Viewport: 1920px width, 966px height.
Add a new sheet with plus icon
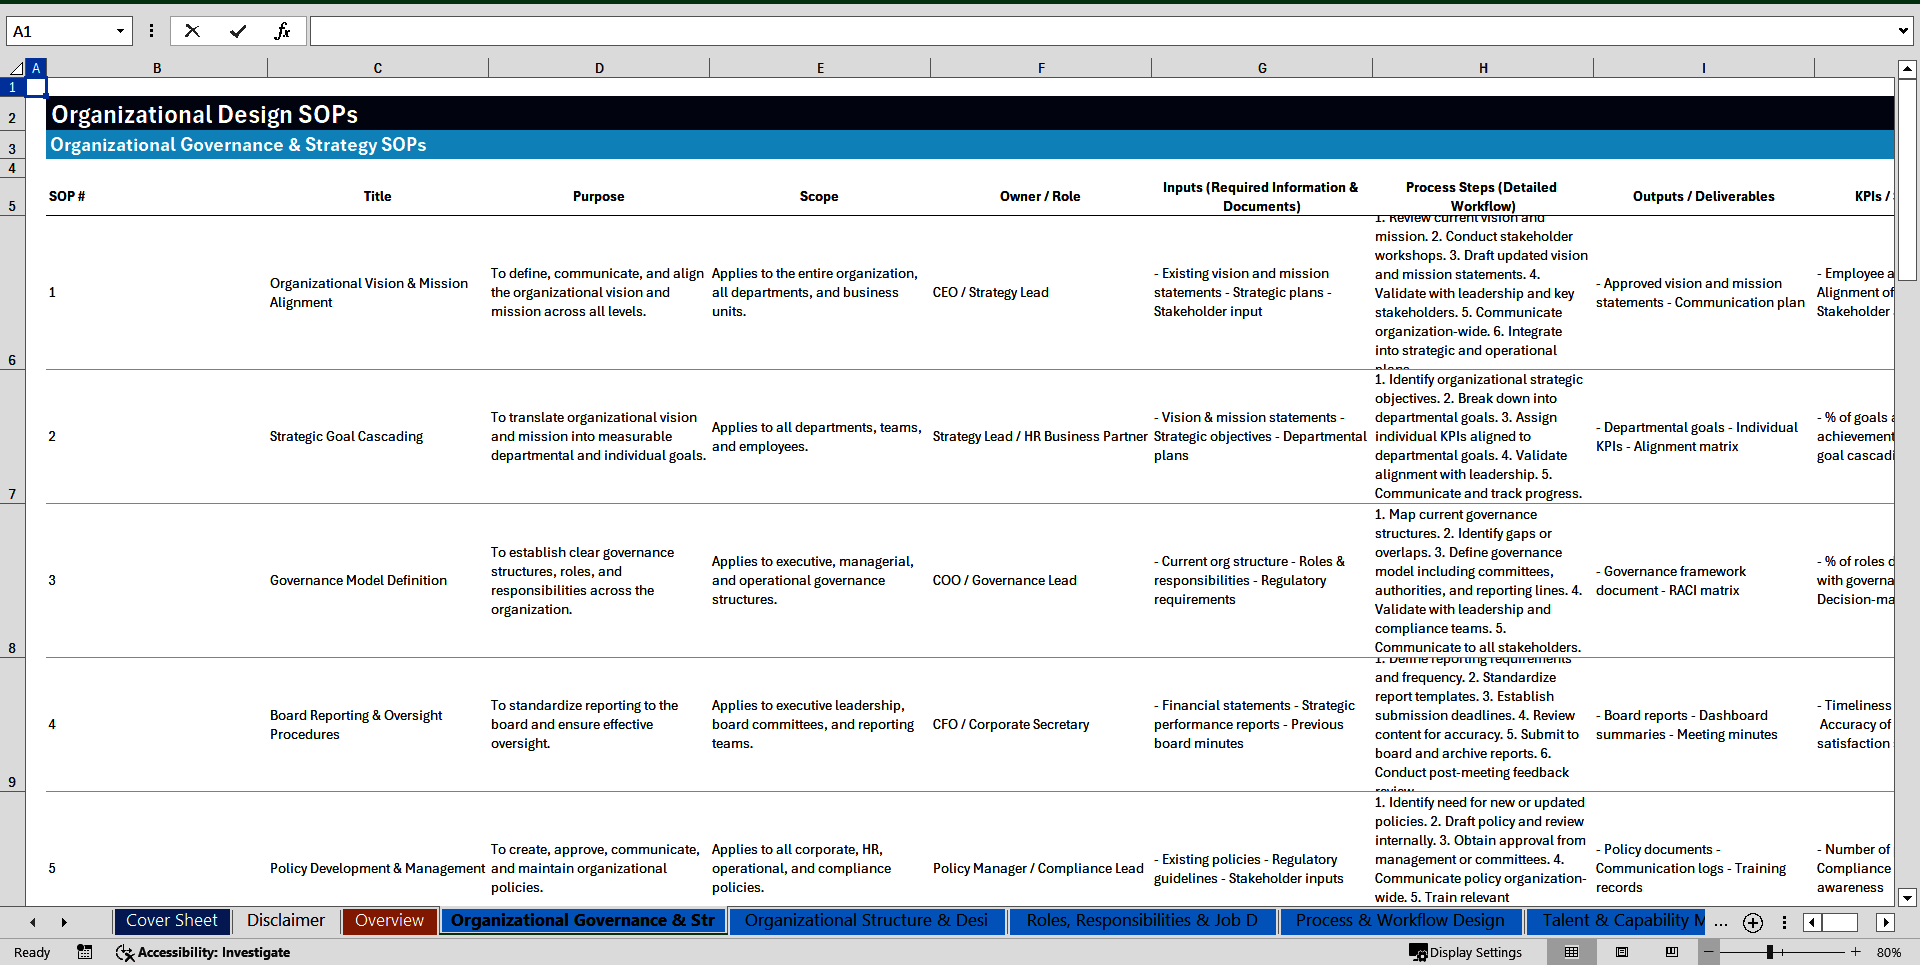point(1752,922)
